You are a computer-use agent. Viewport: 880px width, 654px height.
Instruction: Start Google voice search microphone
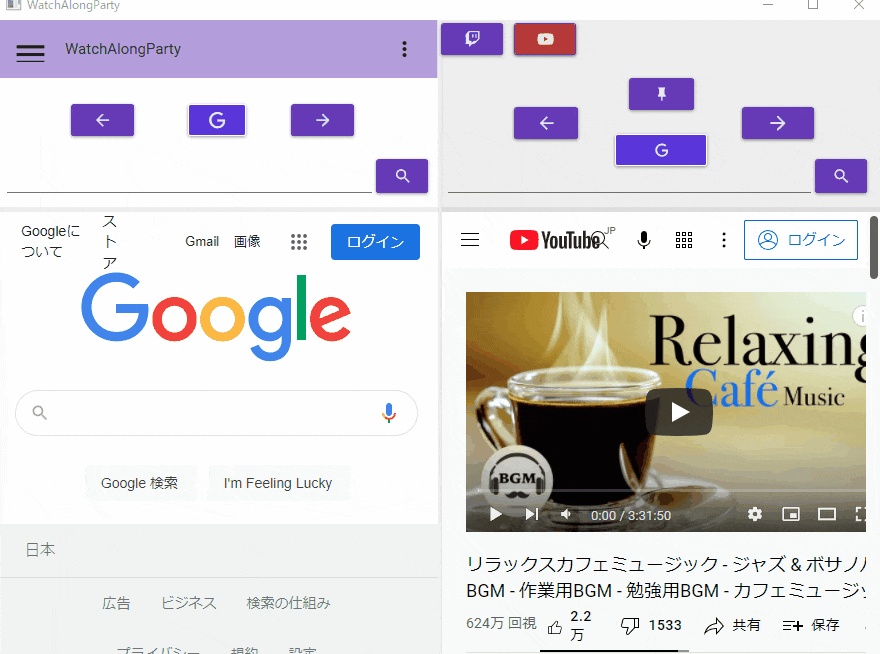pos(388,413)
